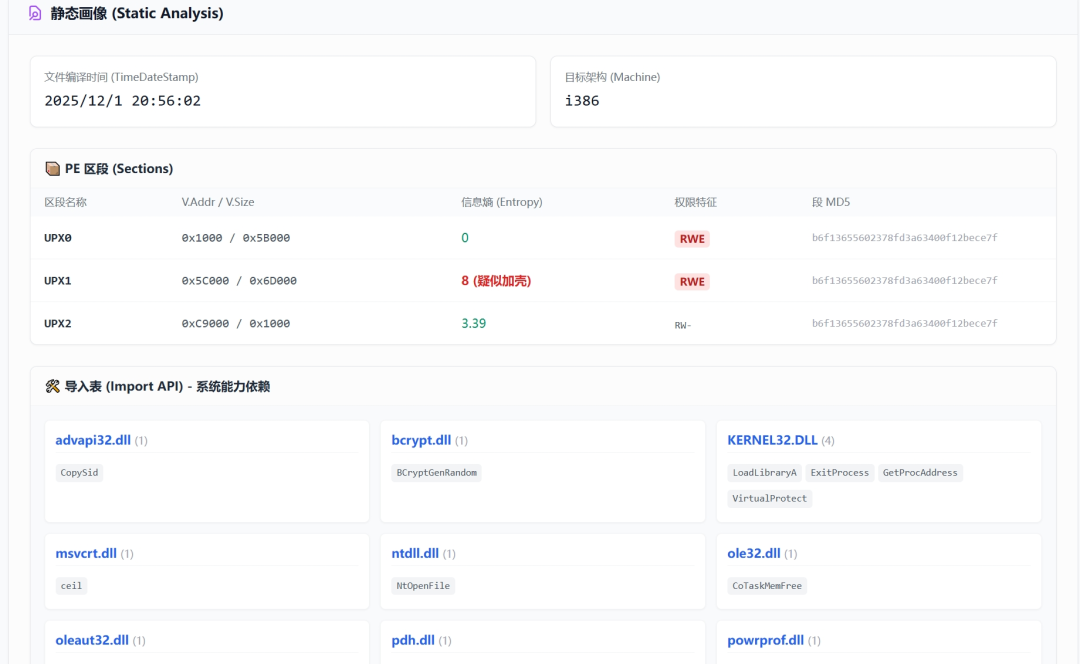Click the CopySid API tag
The width and height of the screenshot is (1080, 664).
[79, 473]
